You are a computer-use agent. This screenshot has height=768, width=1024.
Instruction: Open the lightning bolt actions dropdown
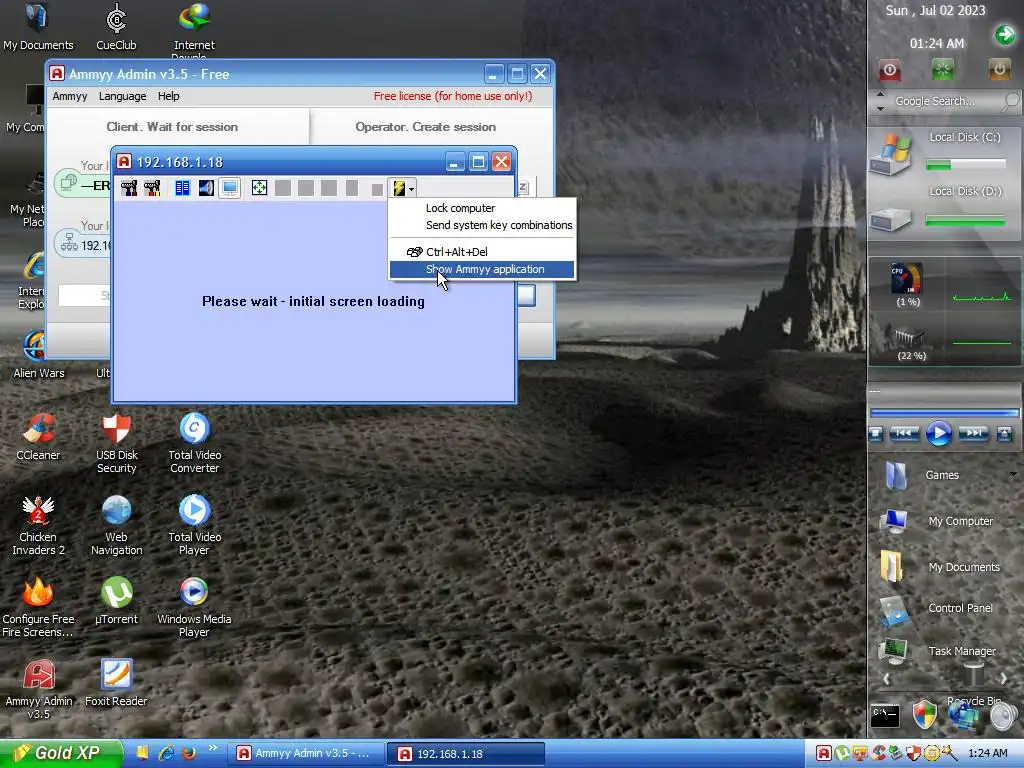coord(402,188)
